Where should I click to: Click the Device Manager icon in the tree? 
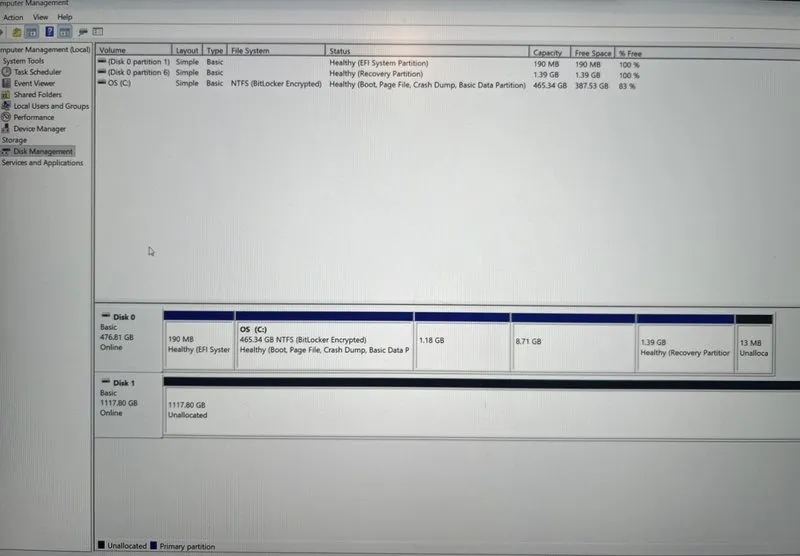[x=6, y=129]
